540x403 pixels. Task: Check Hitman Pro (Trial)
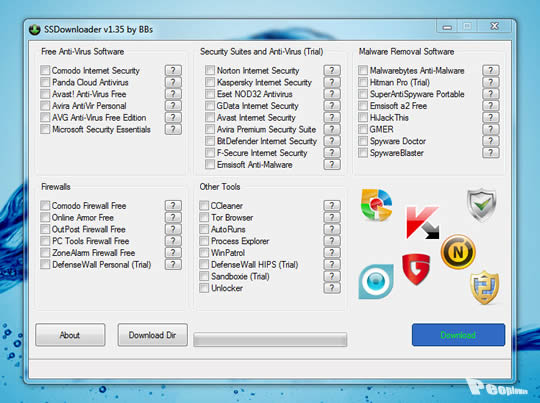[363, 82]
